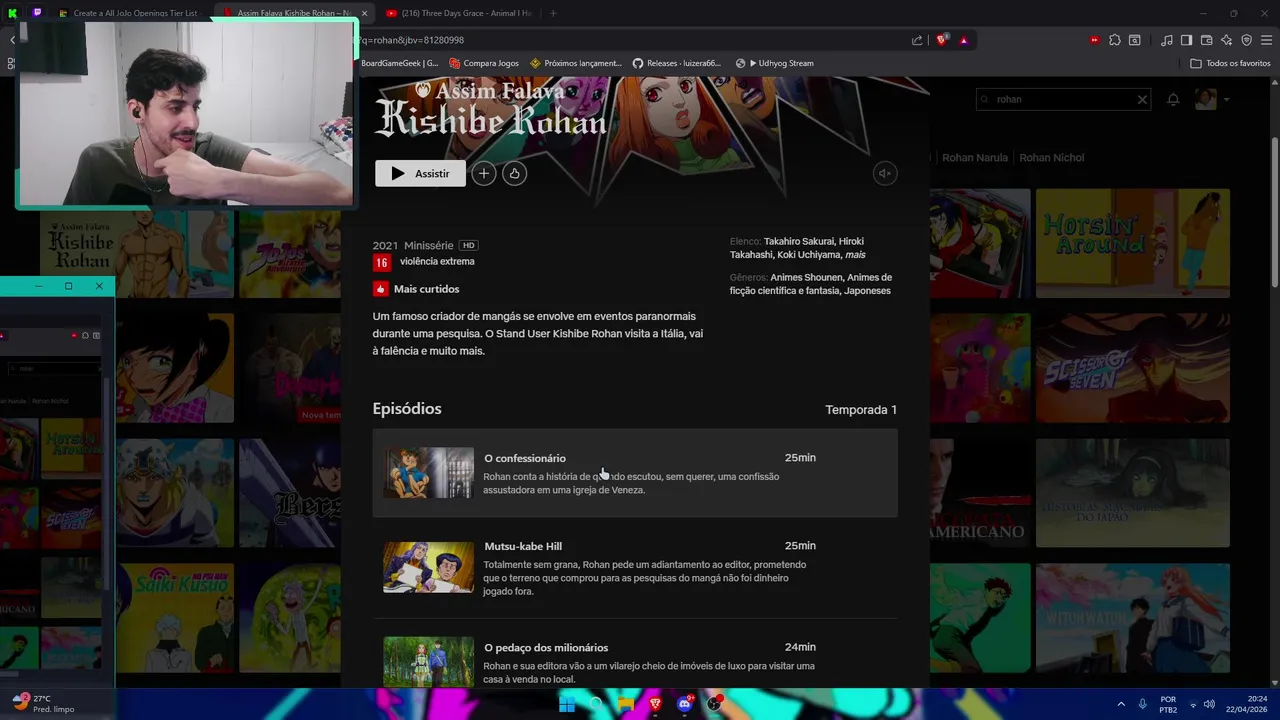Switch to the JoJo Openings Tier List tab
1280x720 pixels.
point(128,13)
